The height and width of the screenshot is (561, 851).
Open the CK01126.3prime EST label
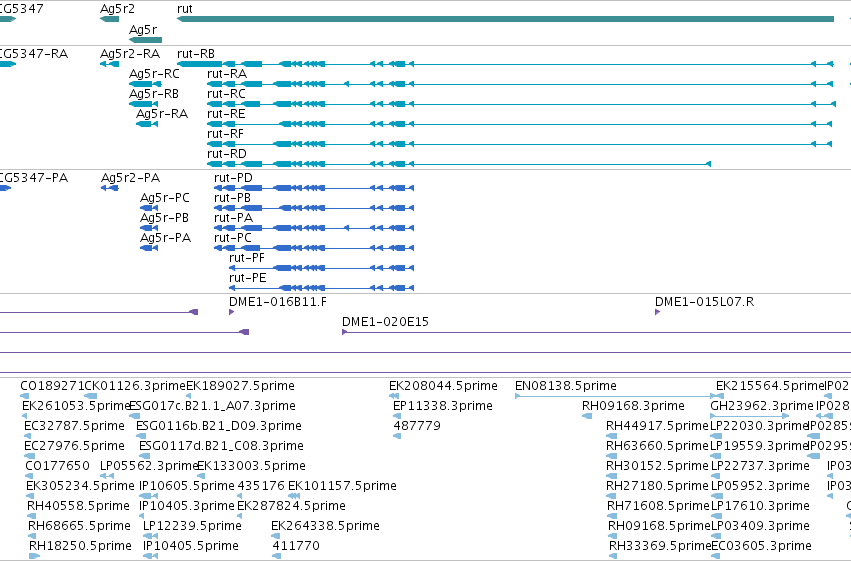click(x=135, y=386)
